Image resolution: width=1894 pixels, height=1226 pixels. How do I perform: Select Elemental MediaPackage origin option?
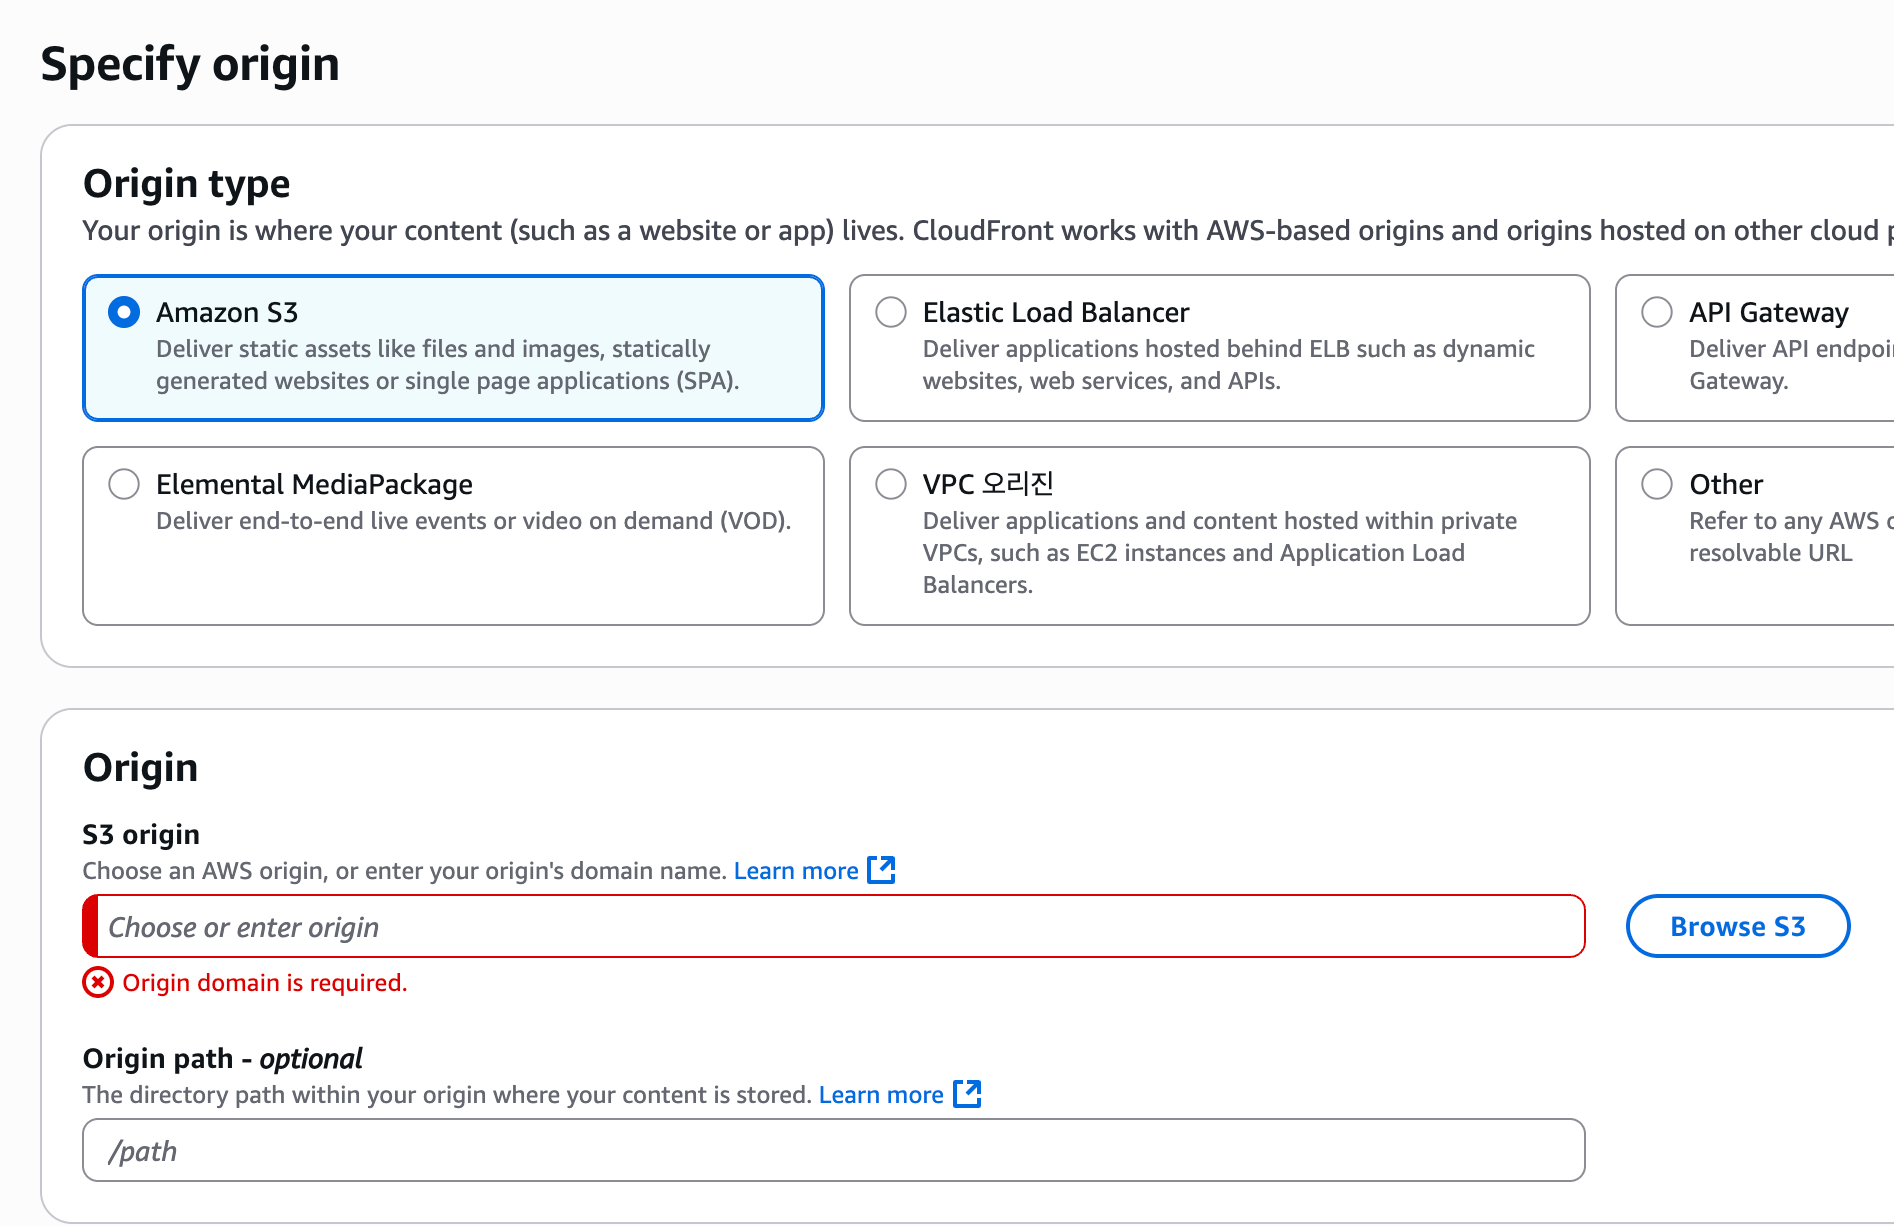pos(124,484)
